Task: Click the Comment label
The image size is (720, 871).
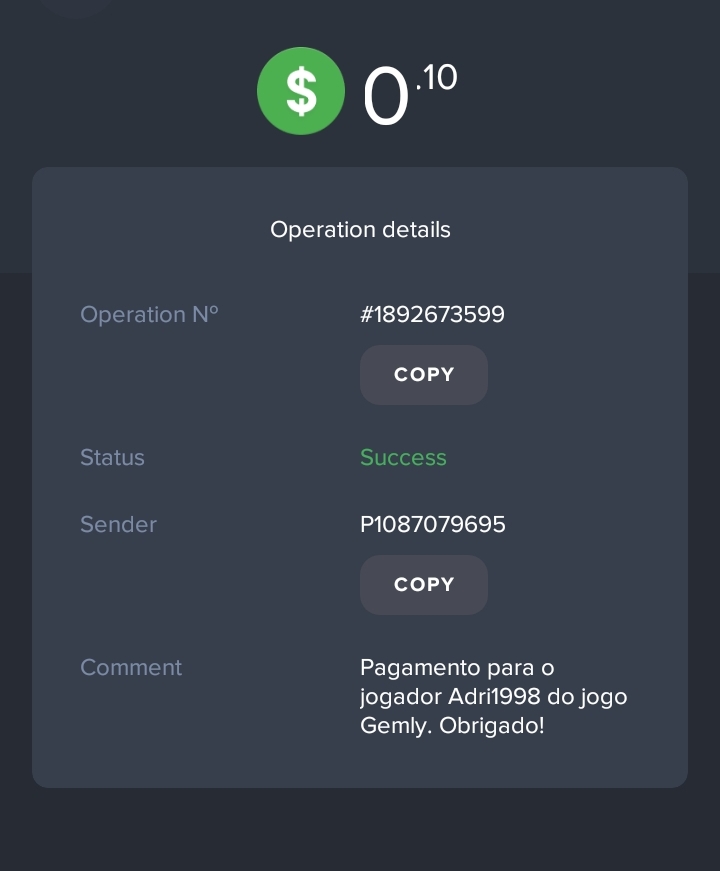Action: [131, 668]
